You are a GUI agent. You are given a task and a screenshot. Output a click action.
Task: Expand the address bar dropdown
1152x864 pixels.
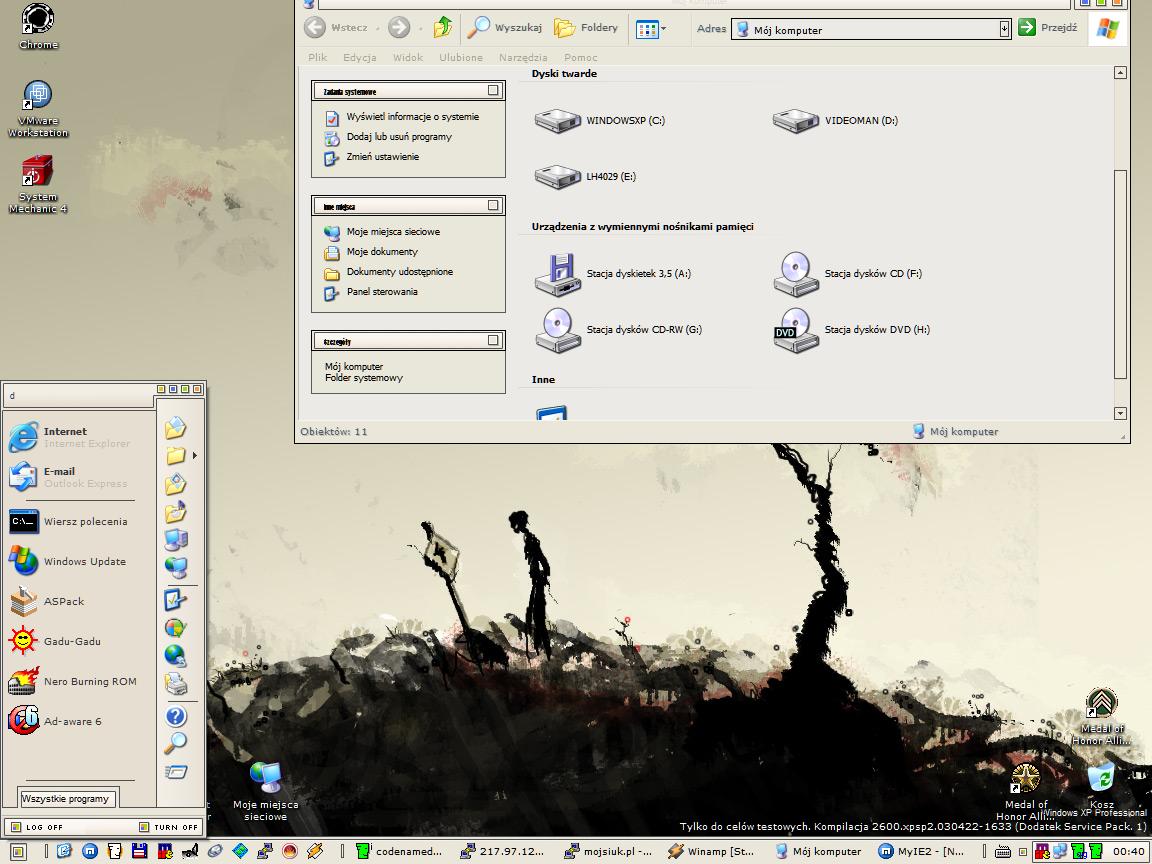(1005, 29)
